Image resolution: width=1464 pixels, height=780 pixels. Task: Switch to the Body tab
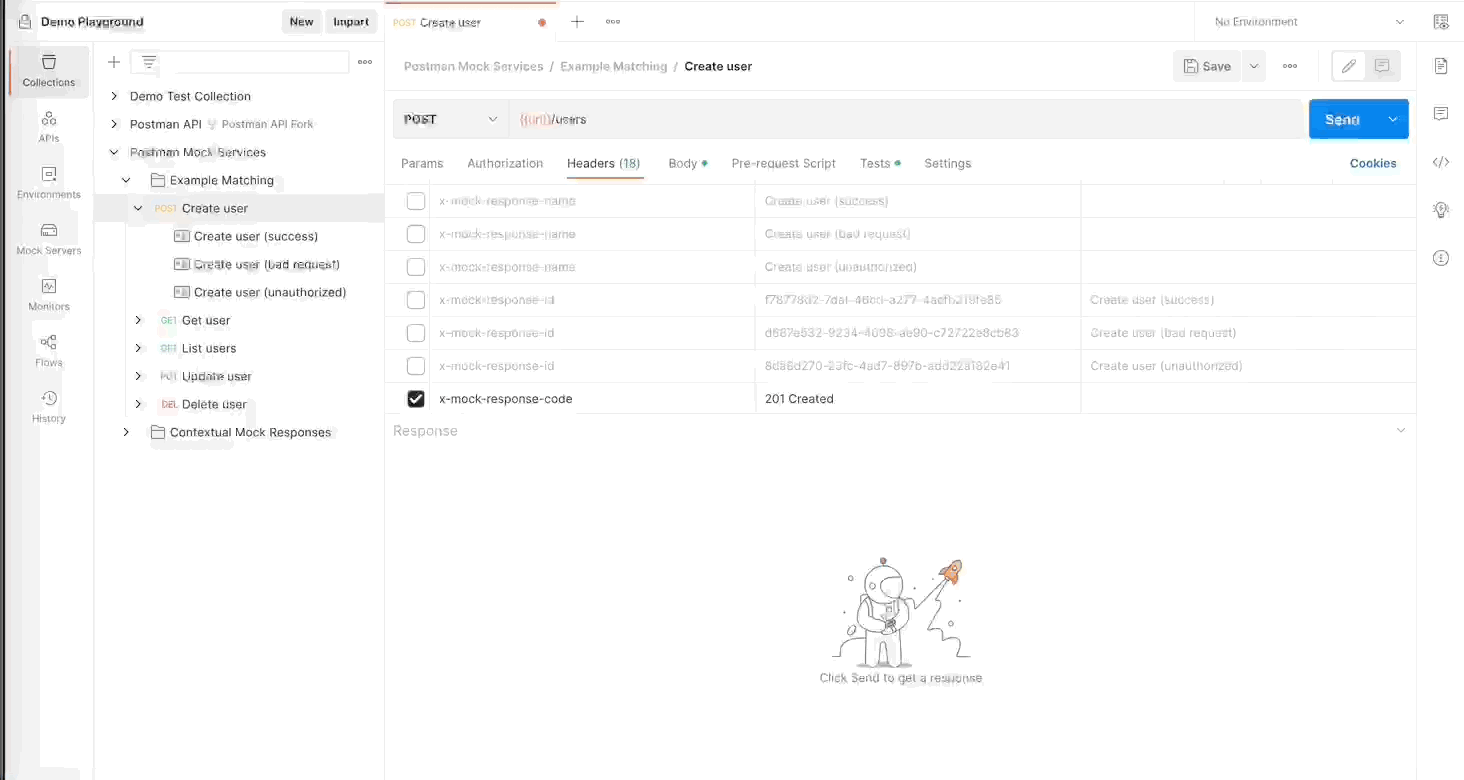point(683,163)
